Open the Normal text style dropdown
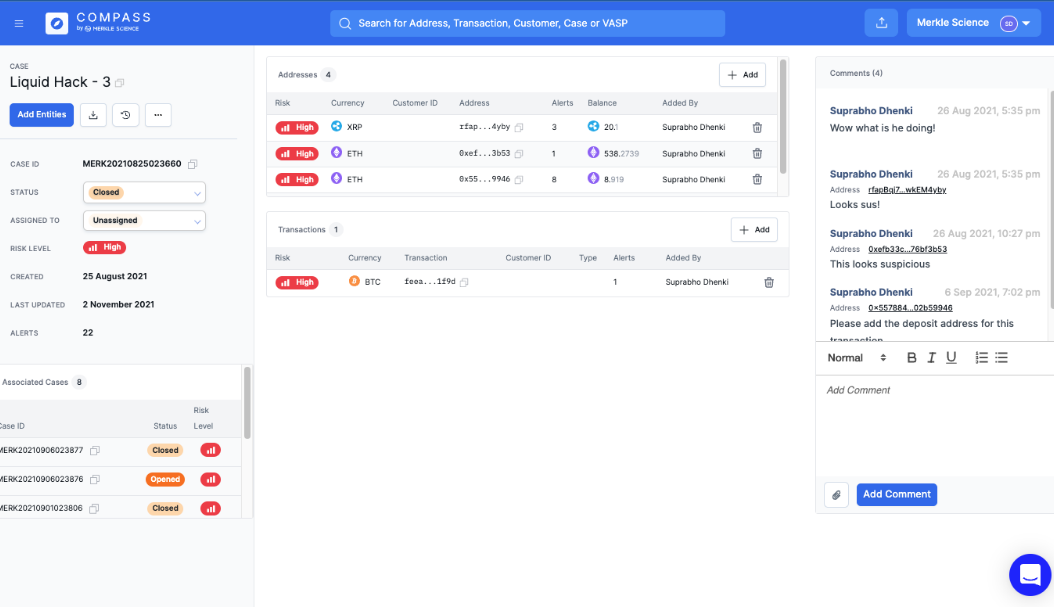The width and height of the screenshot is (1054, 607). pos(857,358)
